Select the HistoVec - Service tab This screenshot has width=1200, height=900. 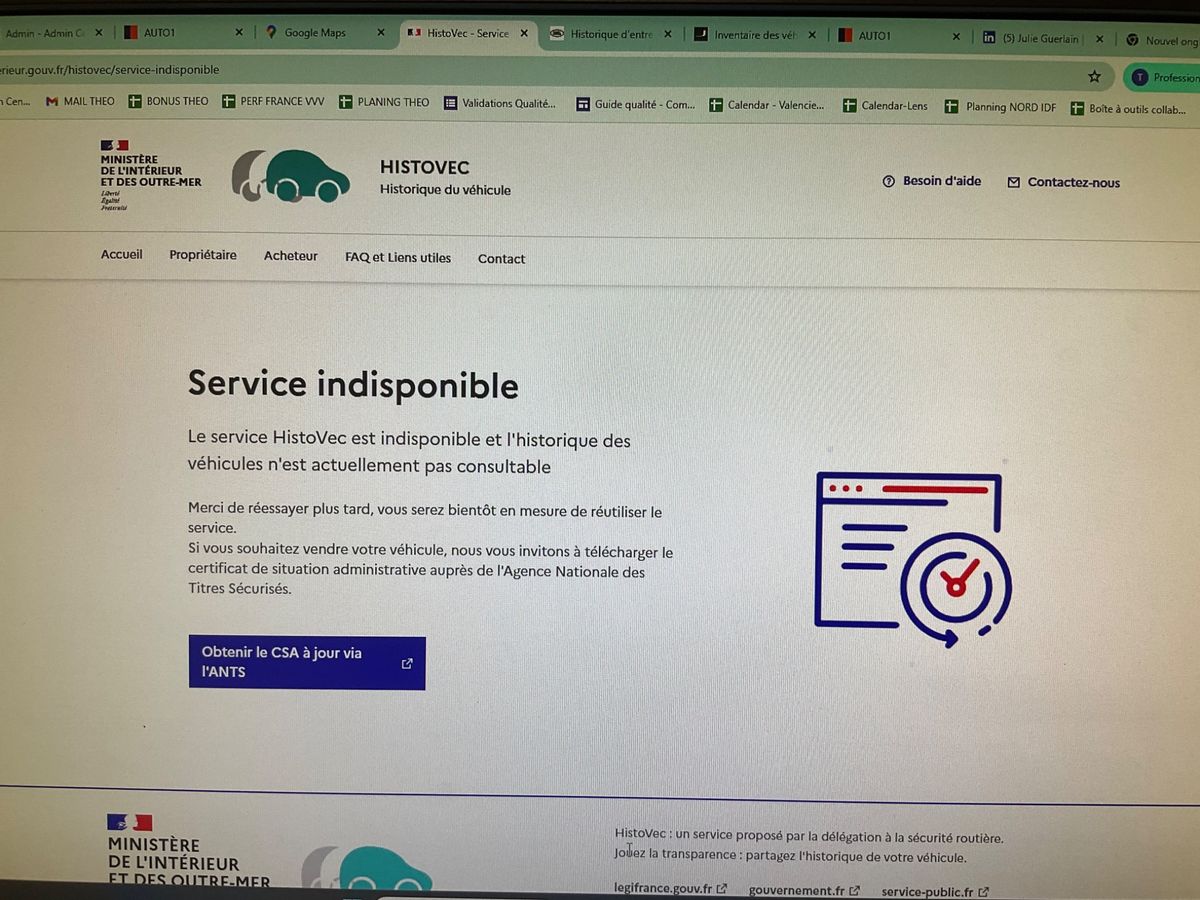[x=468, y=33]
